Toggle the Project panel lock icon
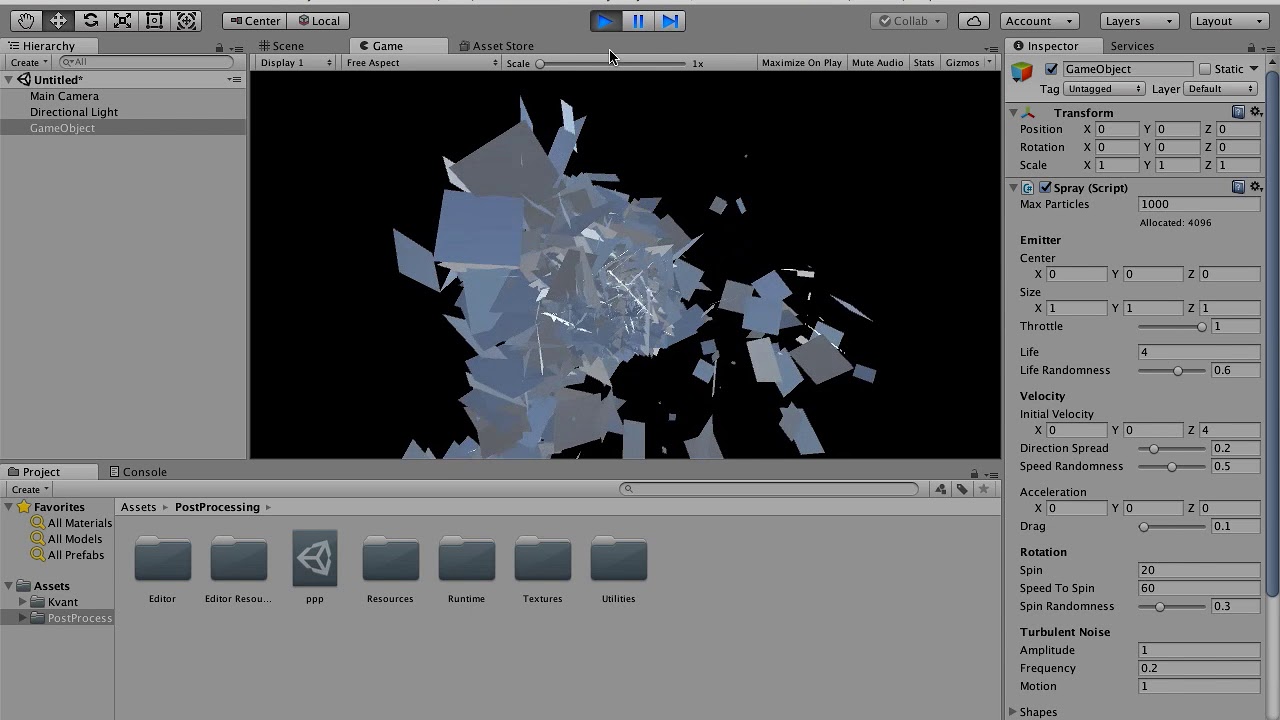 974,473
